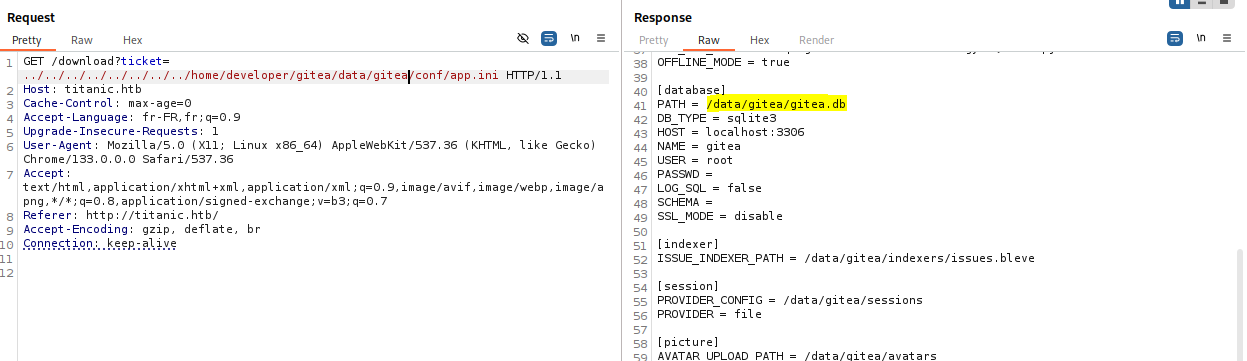Click the SCHEMA = line in Response
Image resolution: width=1247 pixels, height=361 pixels.
[x=685, y=202]
